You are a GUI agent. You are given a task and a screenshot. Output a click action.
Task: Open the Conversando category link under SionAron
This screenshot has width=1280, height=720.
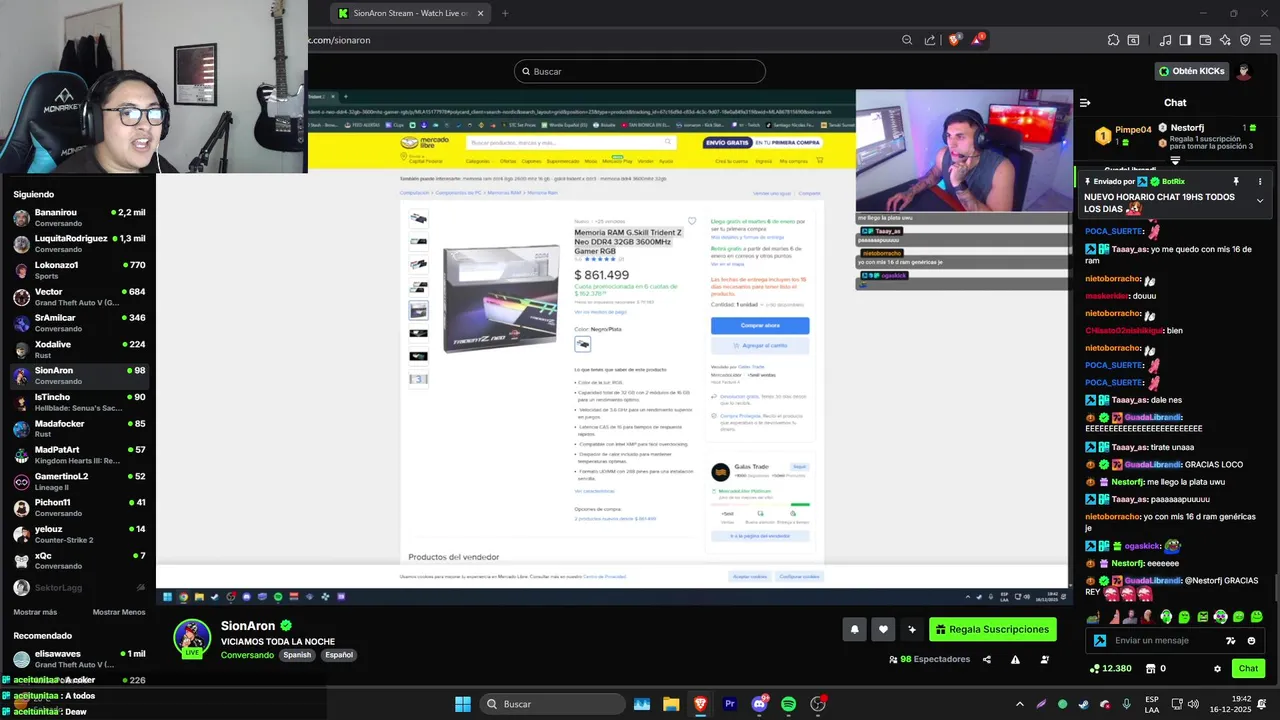click(x=247, y=655)
